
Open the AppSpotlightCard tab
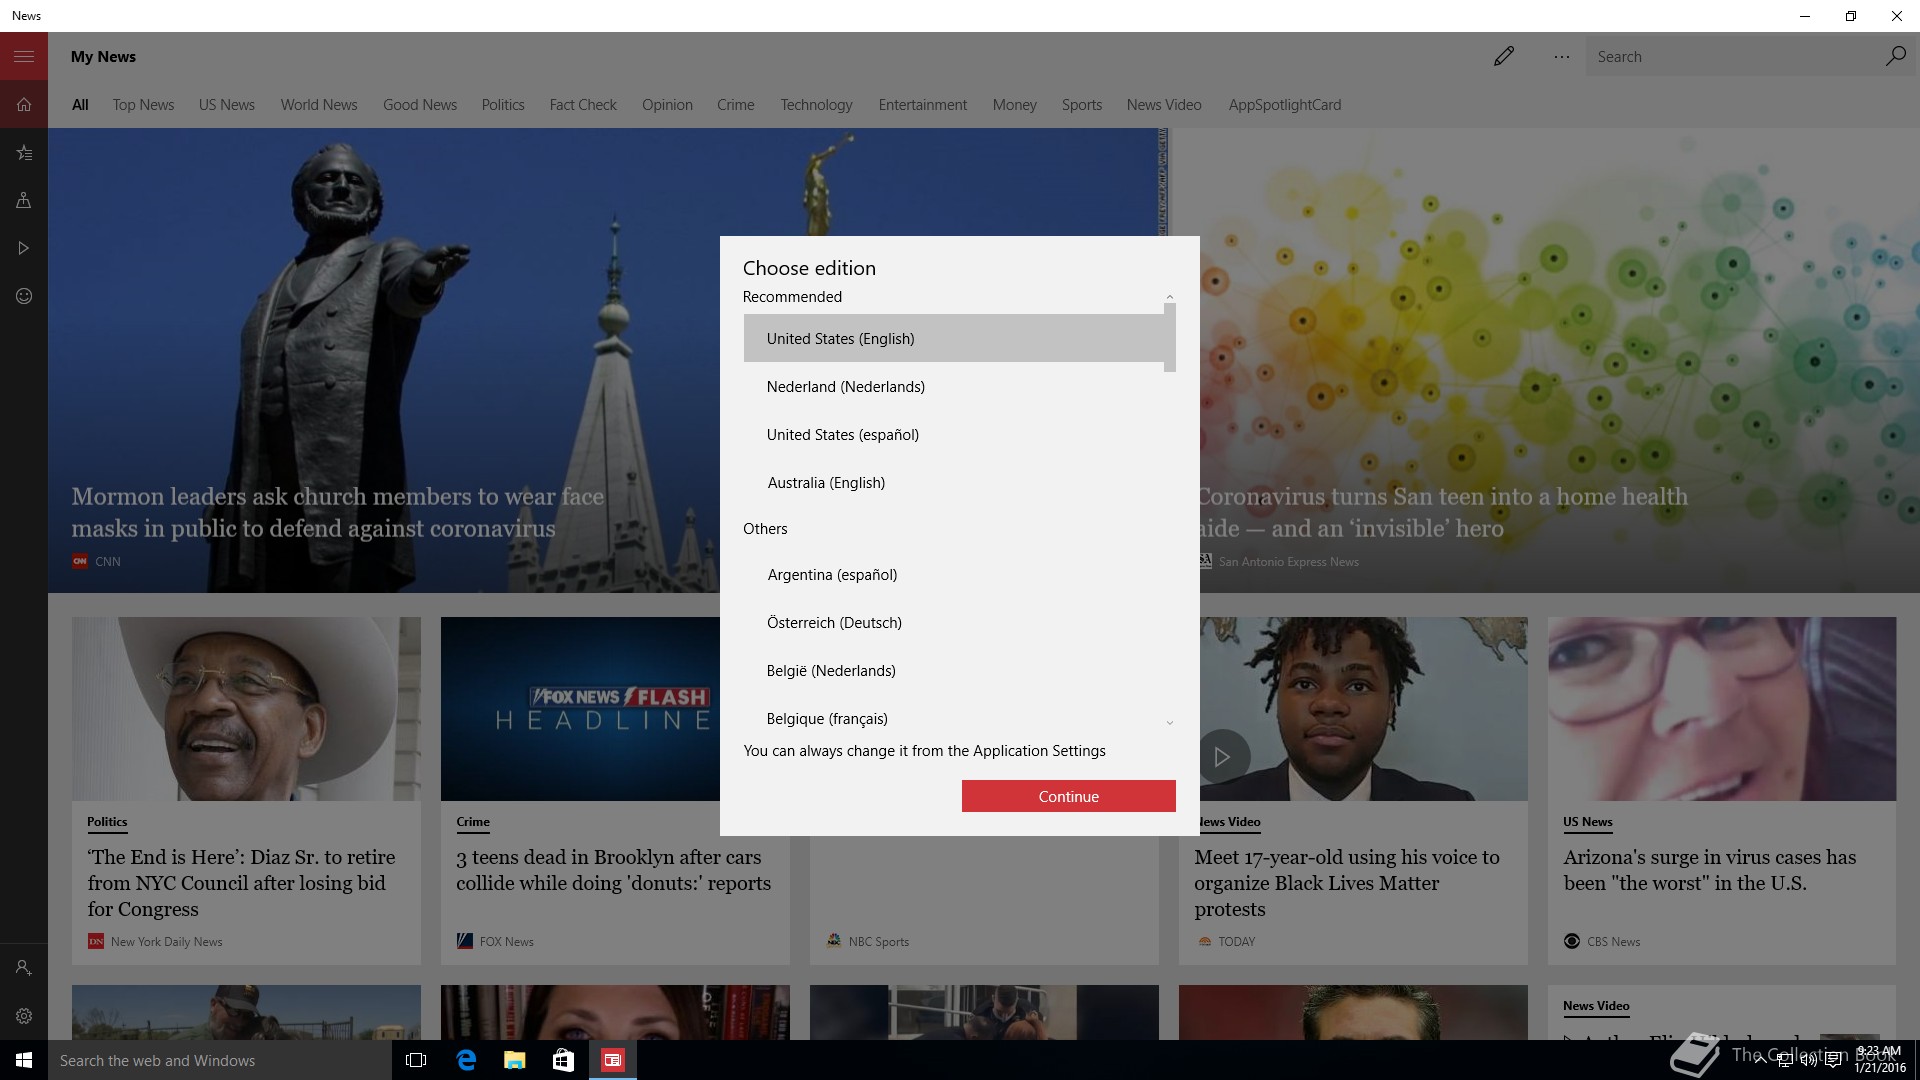[1285, 105]
